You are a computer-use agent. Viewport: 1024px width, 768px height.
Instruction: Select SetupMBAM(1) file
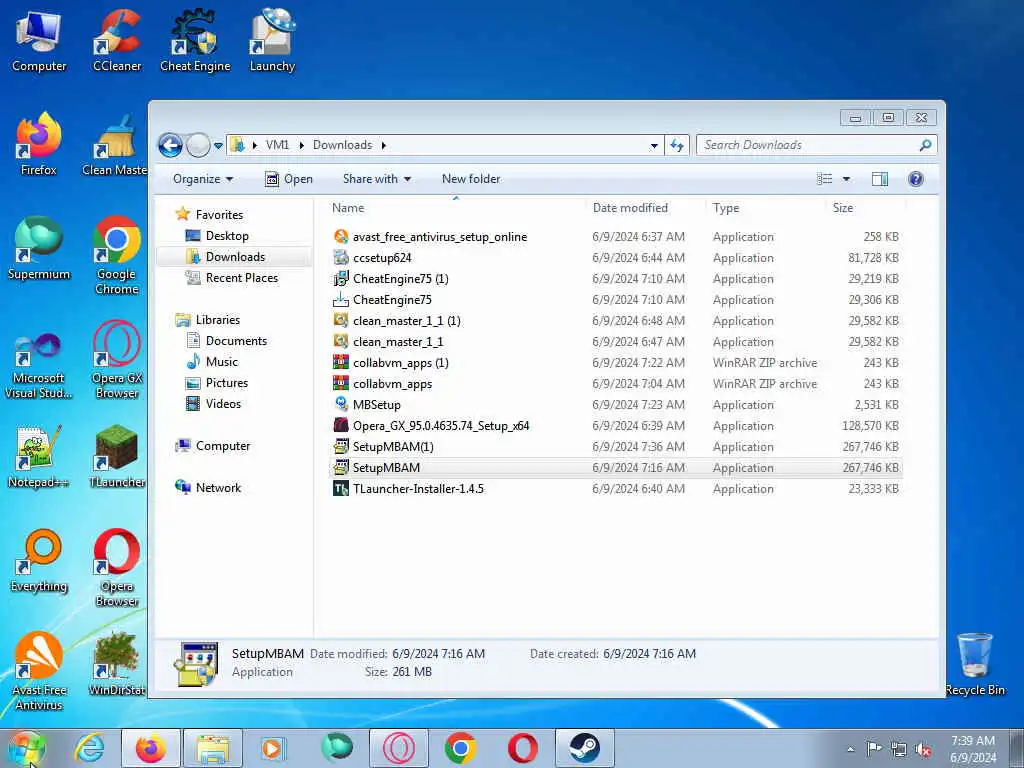616,447
